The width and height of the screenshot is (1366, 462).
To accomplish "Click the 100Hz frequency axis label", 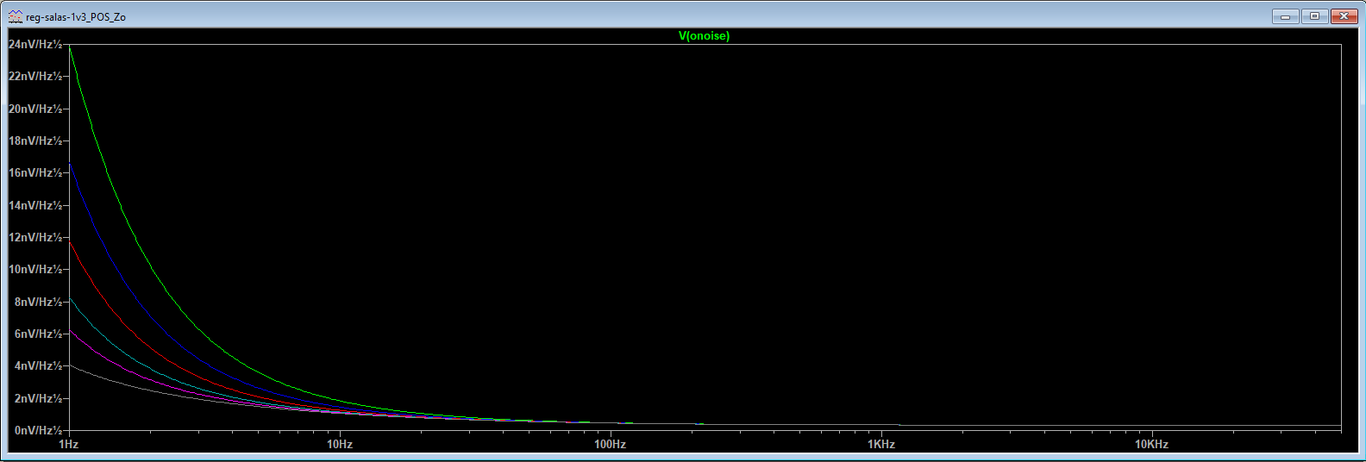I will [x=610, y=443].
